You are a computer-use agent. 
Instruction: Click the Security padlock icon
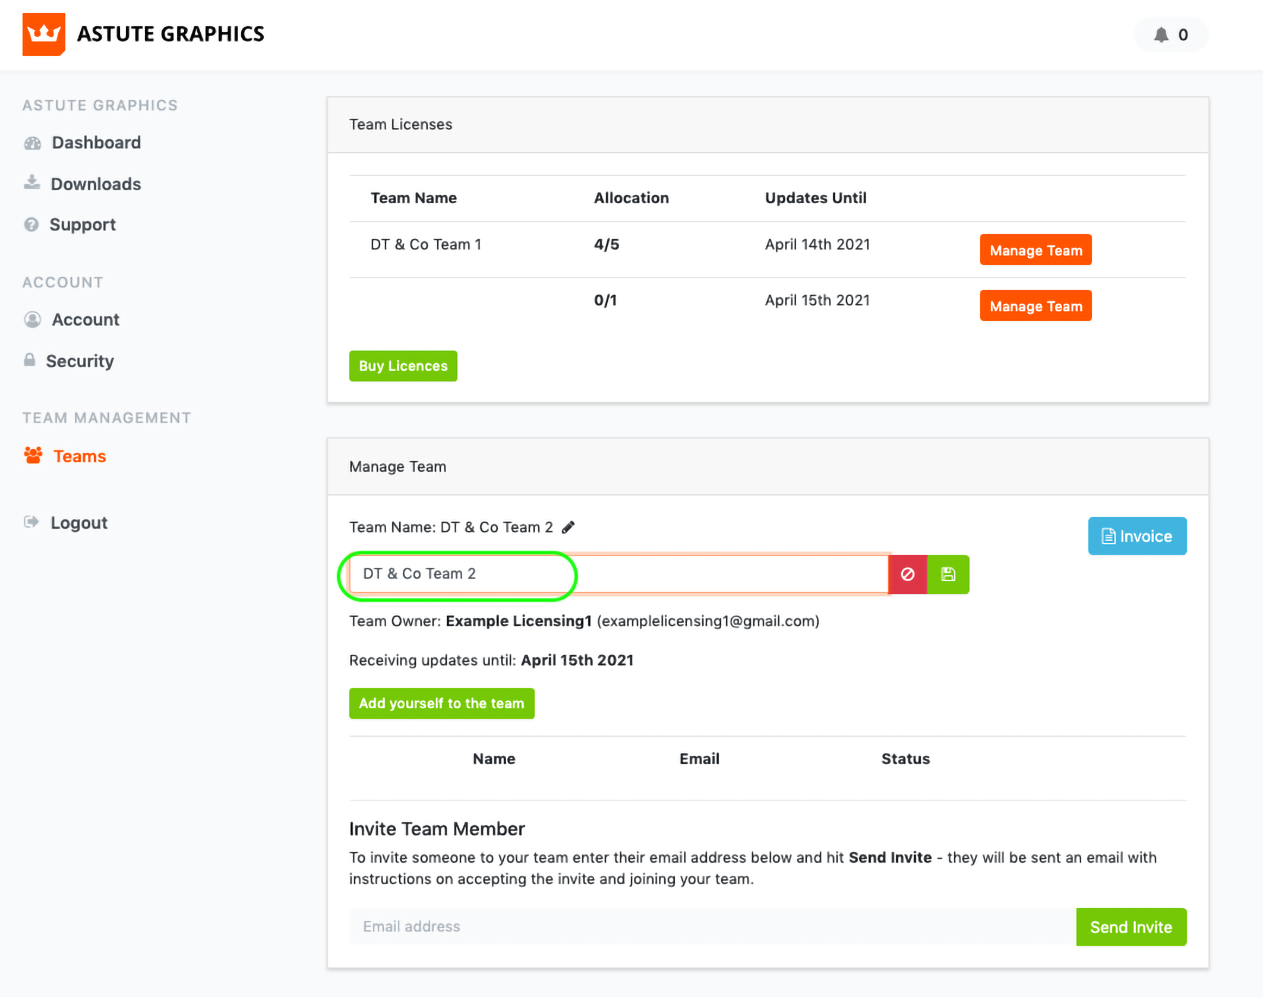point(30,360)
